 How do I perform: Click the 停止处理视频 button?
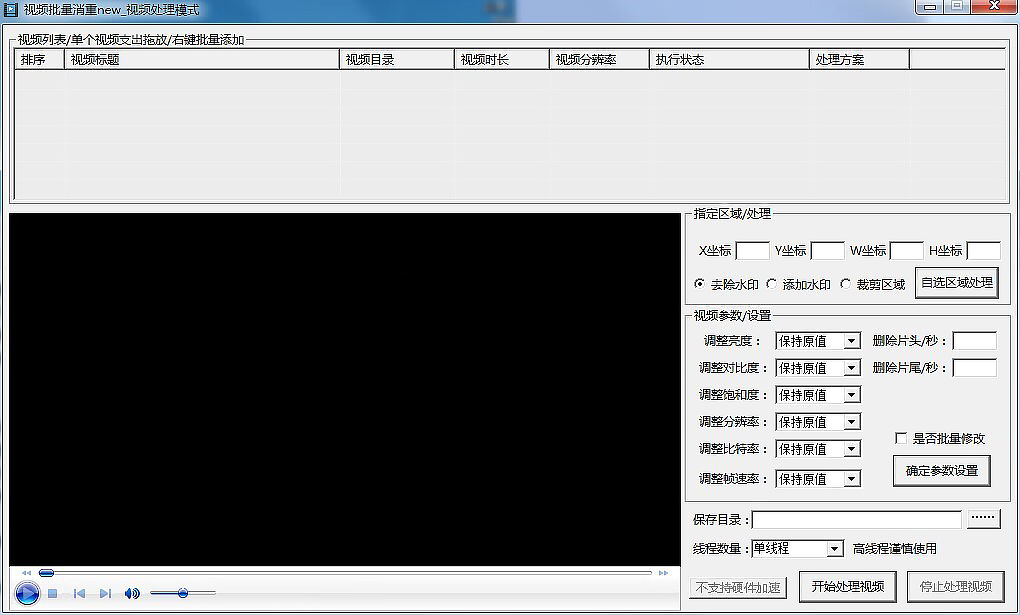pos(956,587)
